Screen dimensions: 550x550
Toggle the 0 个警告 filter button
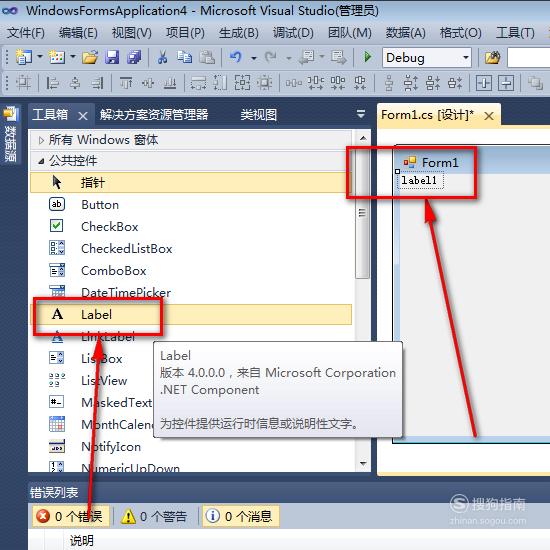point(155,516)
